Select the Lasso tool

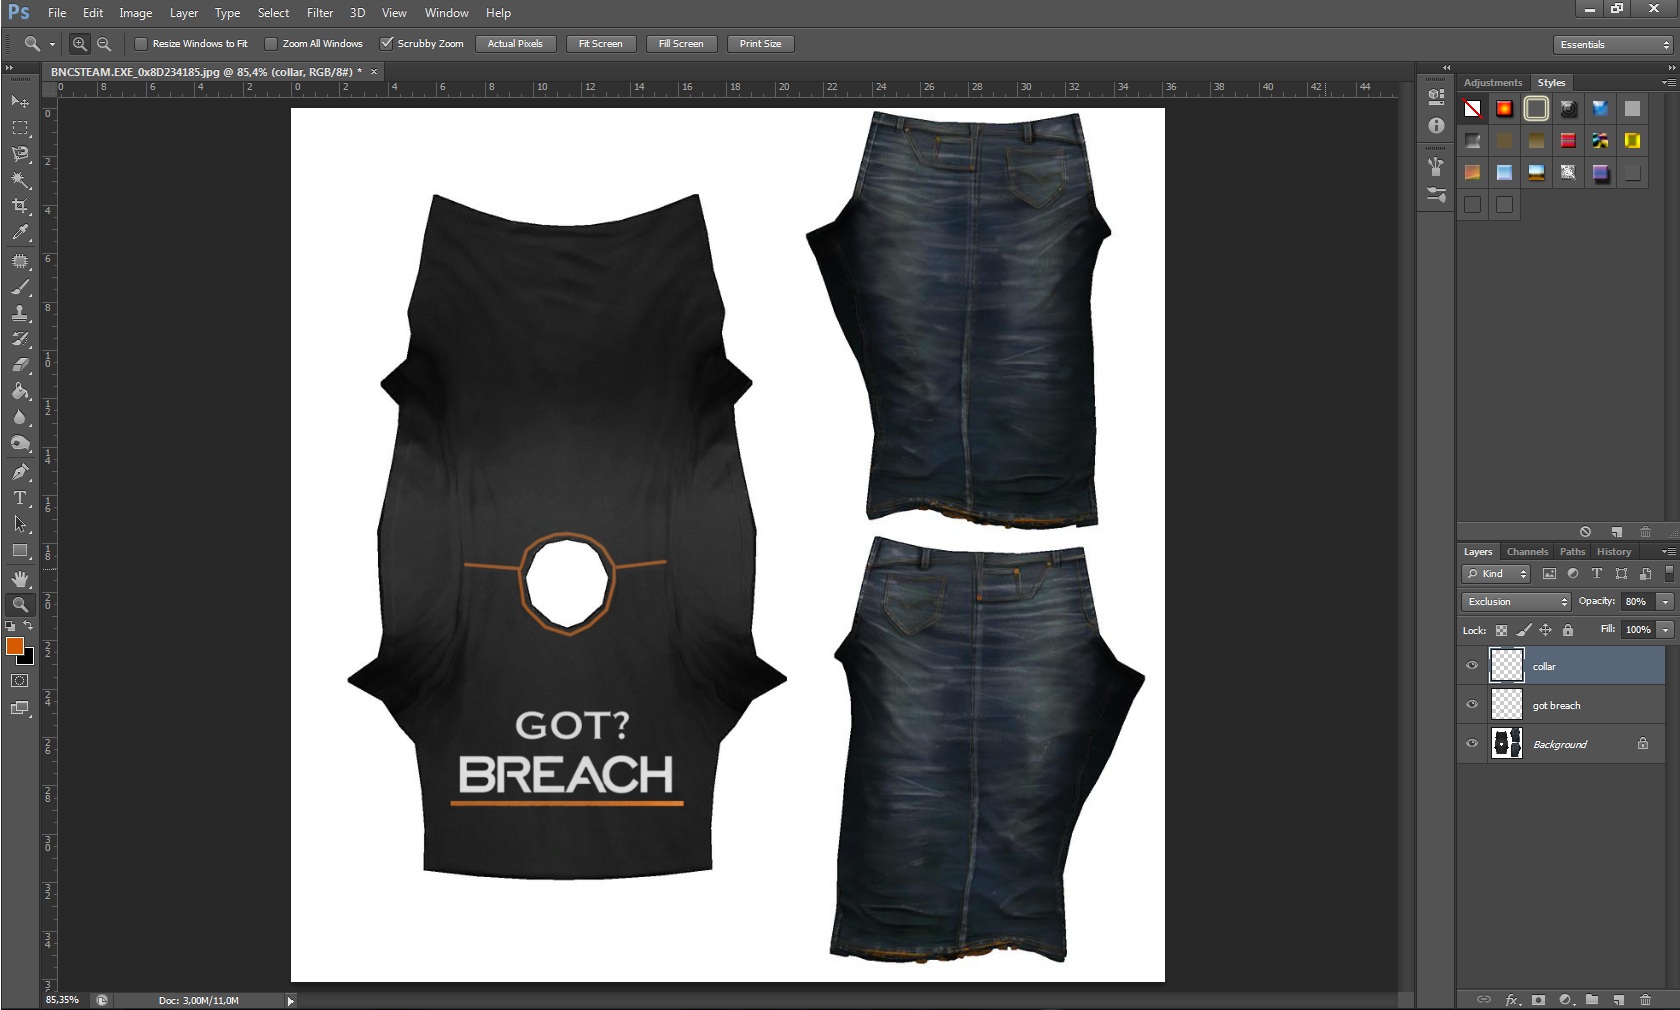[x=20, y=153]
